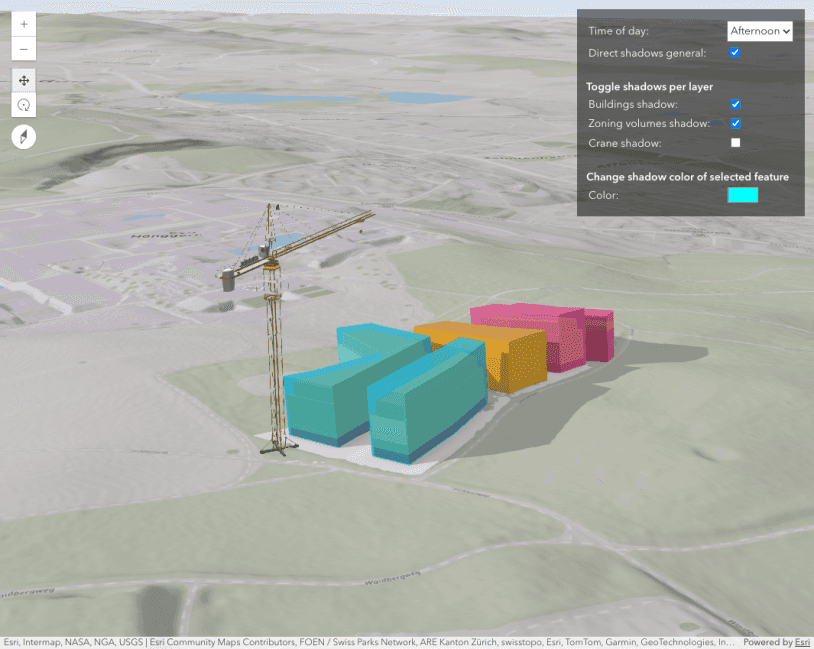Open the Esri link in the attribution

coord(802,643)
